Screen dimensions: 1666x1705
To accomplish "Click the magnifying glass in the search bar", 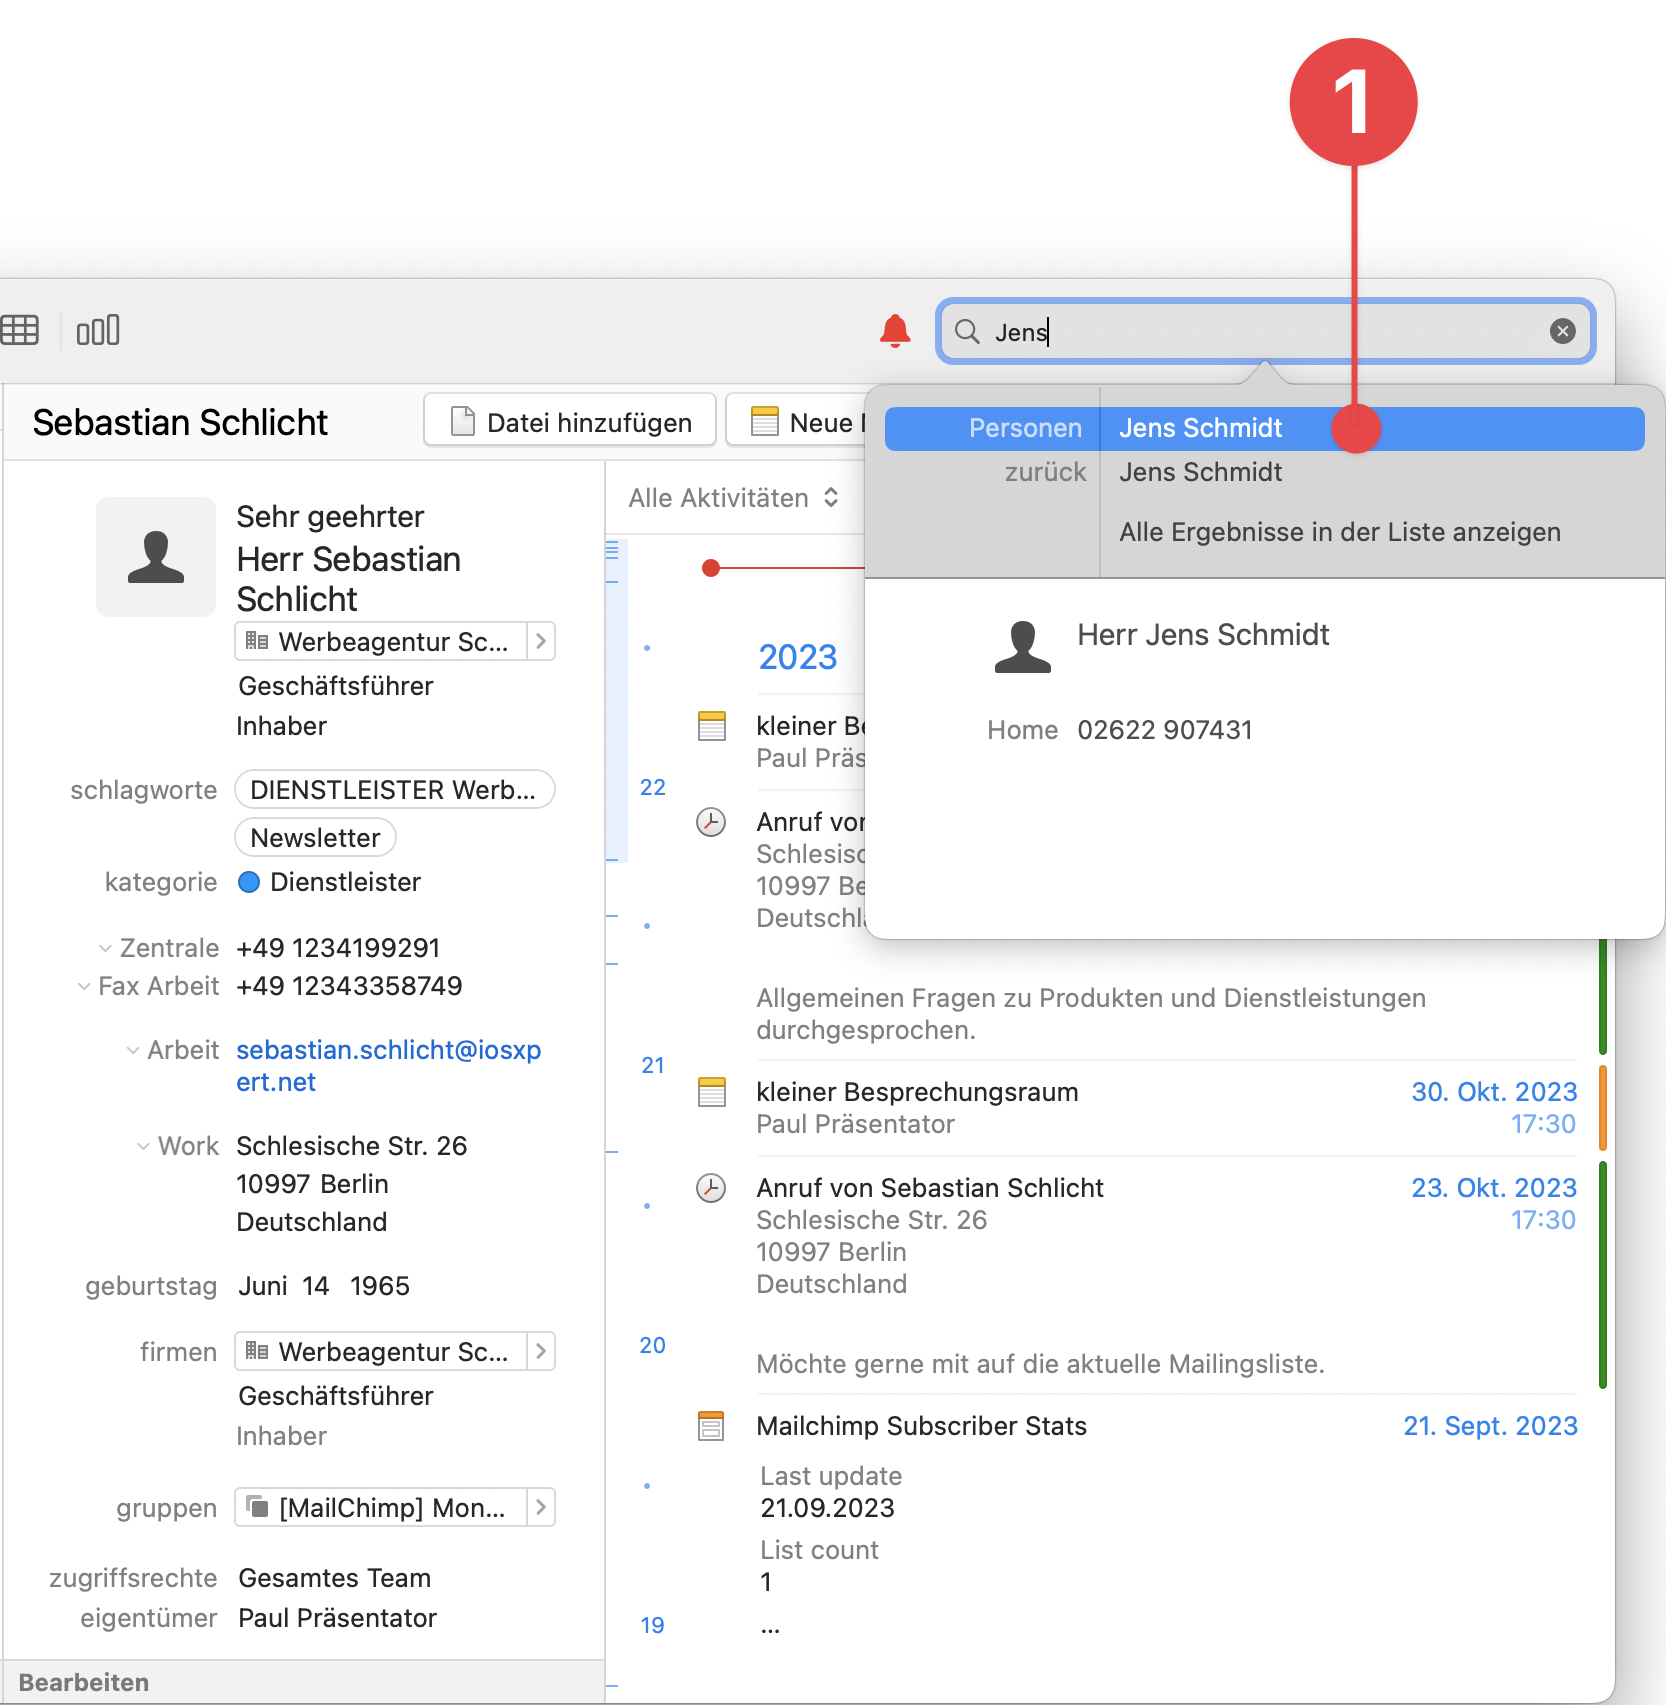I will coord(966,332).
